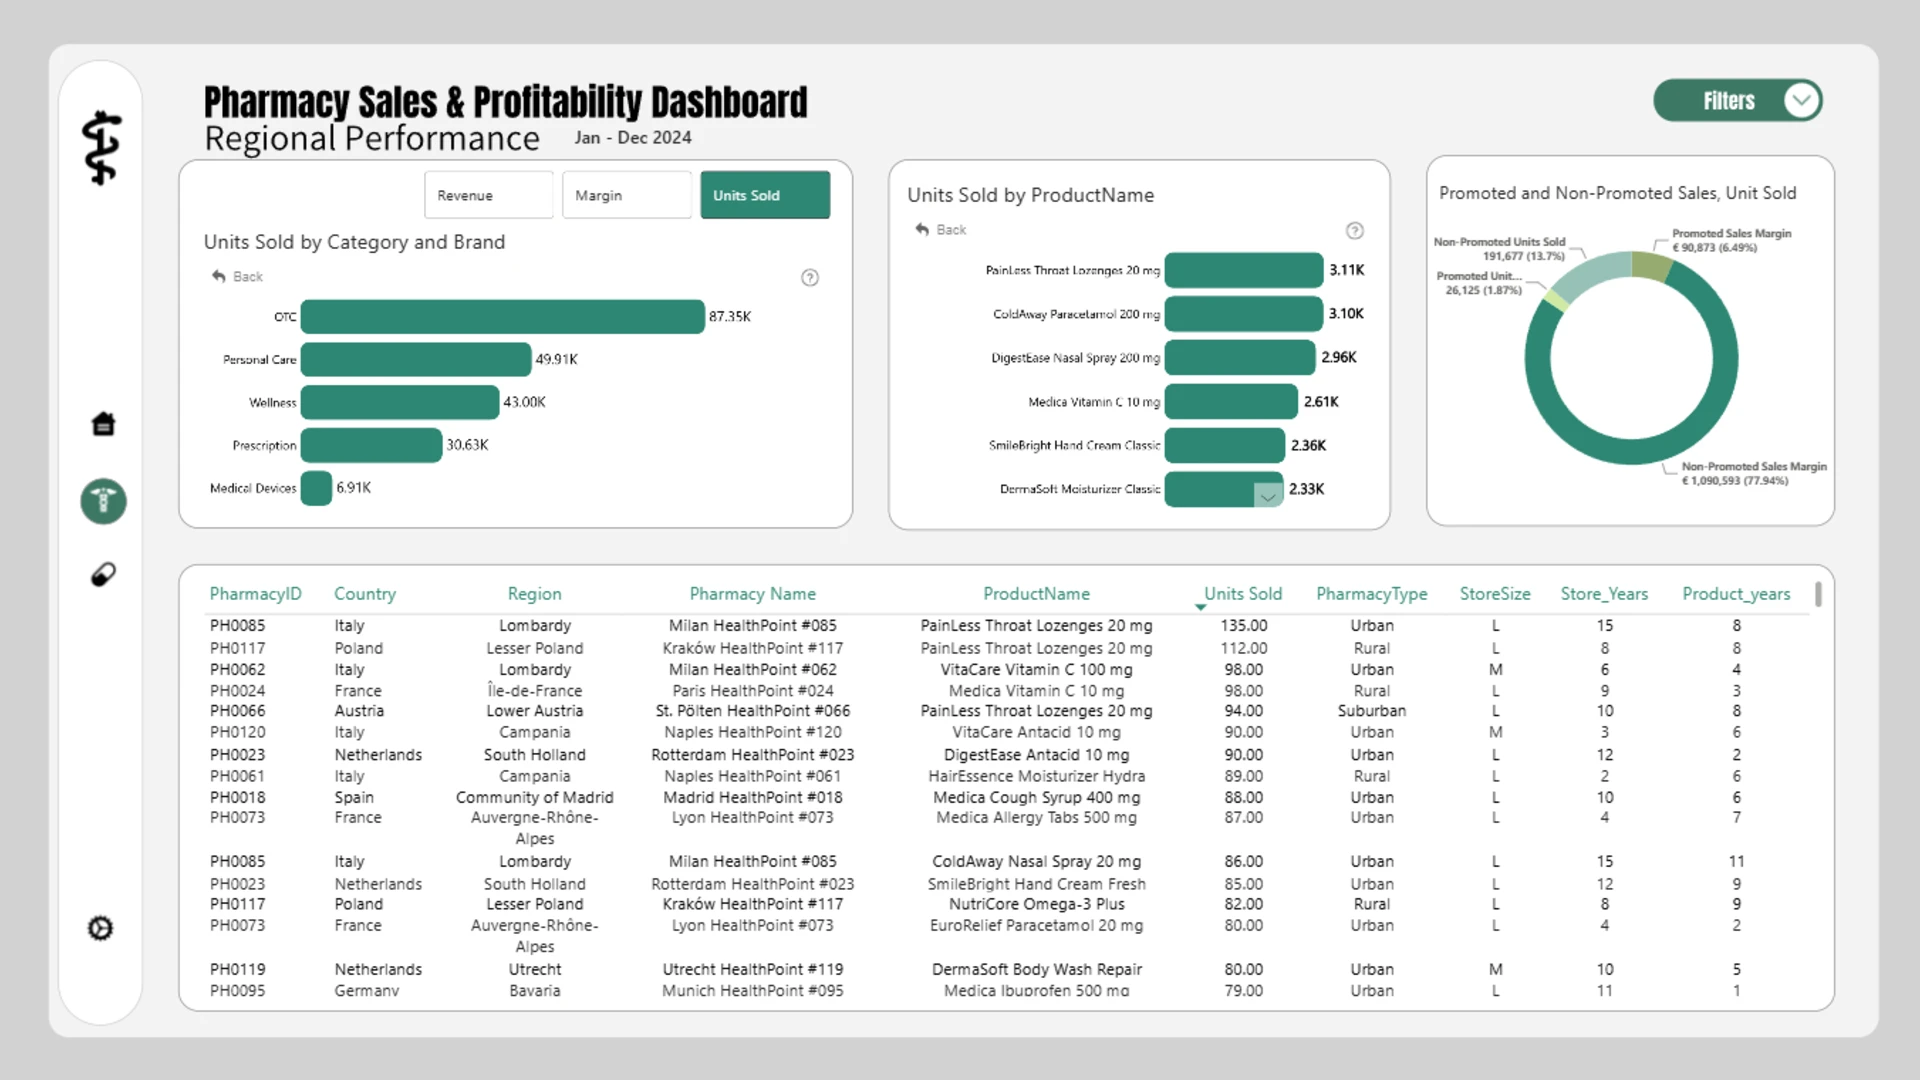Switch metric to Revenue

pos(488,195)
